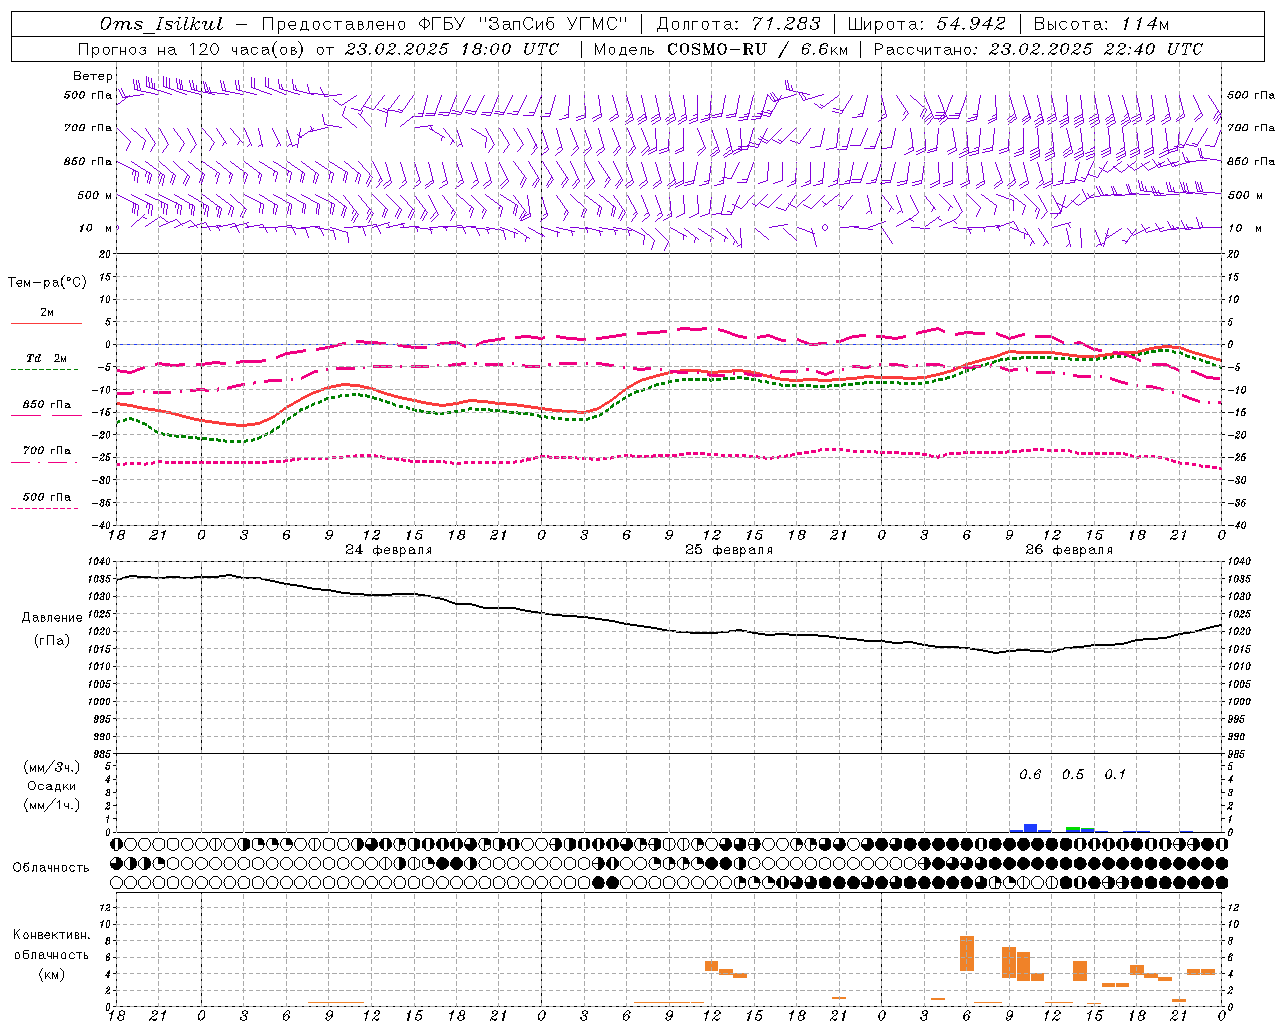Click the Высота: 114м entry
The height and width of the screenshot is (1024, 1280).
(x=1101, y=24)
